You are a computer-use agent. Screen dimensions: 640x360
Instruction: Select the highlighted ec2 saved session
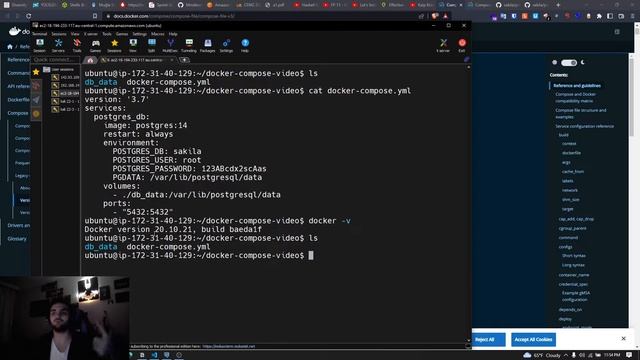65,93
